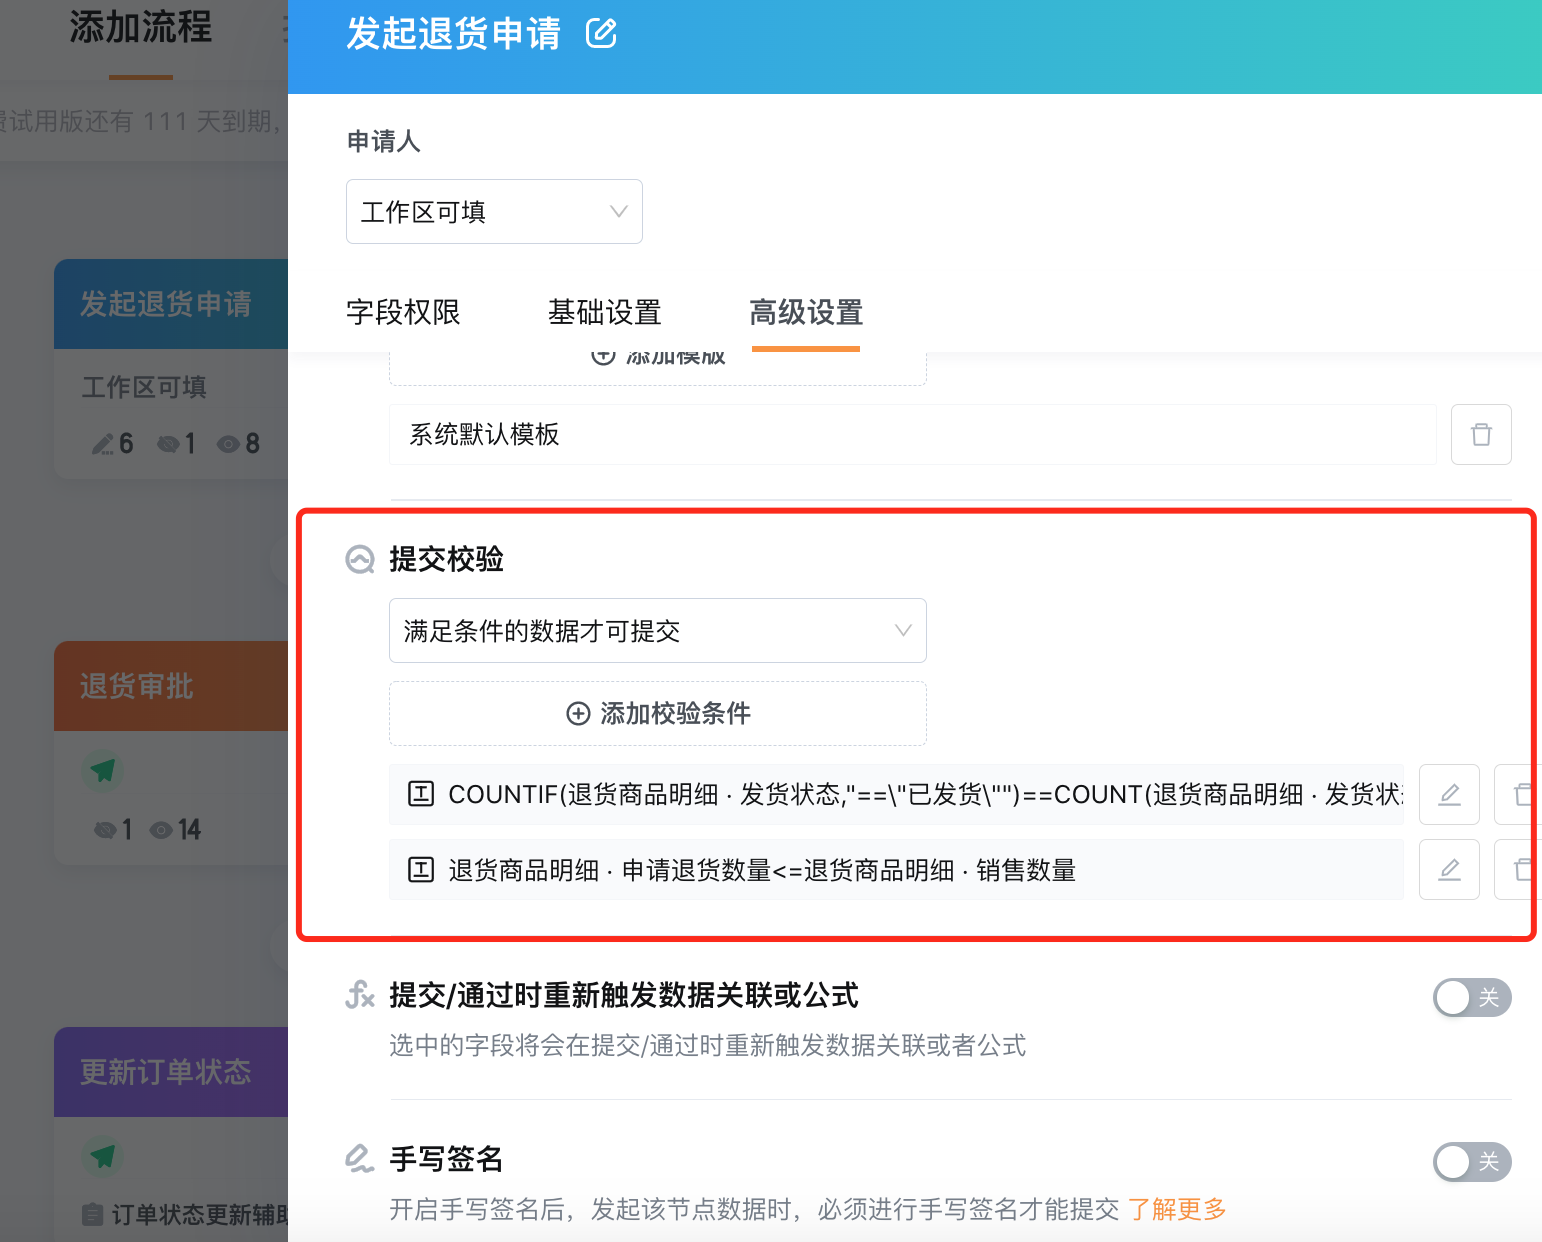Delete the COUNTIF validation rule
This screenshot has width=1542, height=1242.
pyautogui.click(x=1518, y=794)
